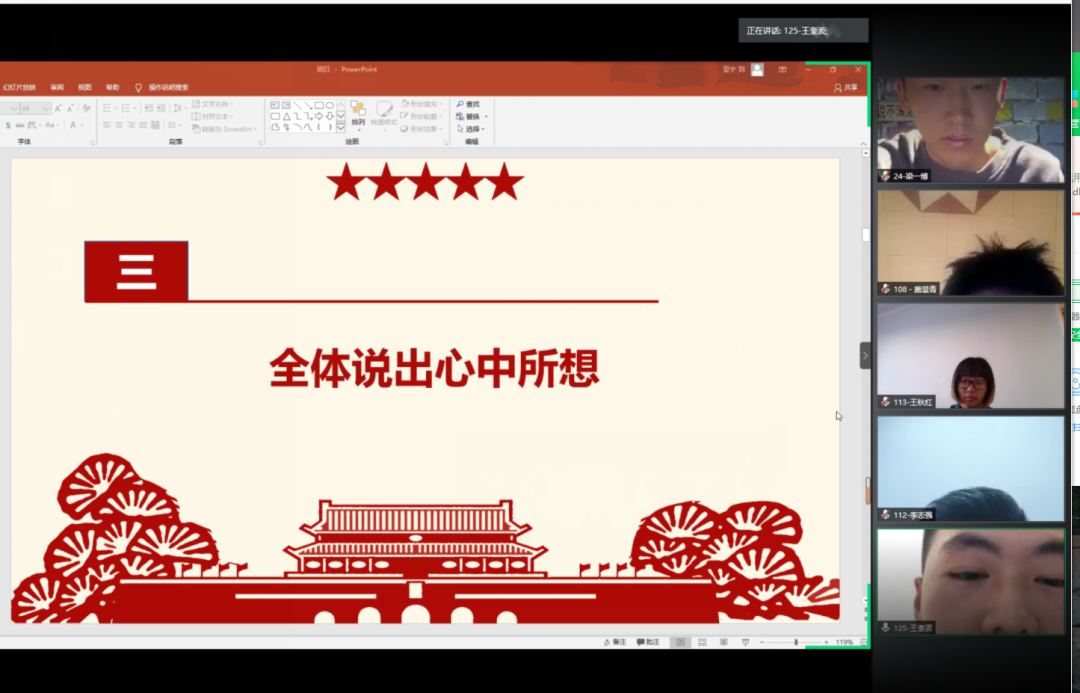This screenshot has height=693, width=1080.
Task: Switch to the 审阅 review tab
Action: (x=57, y=88)
